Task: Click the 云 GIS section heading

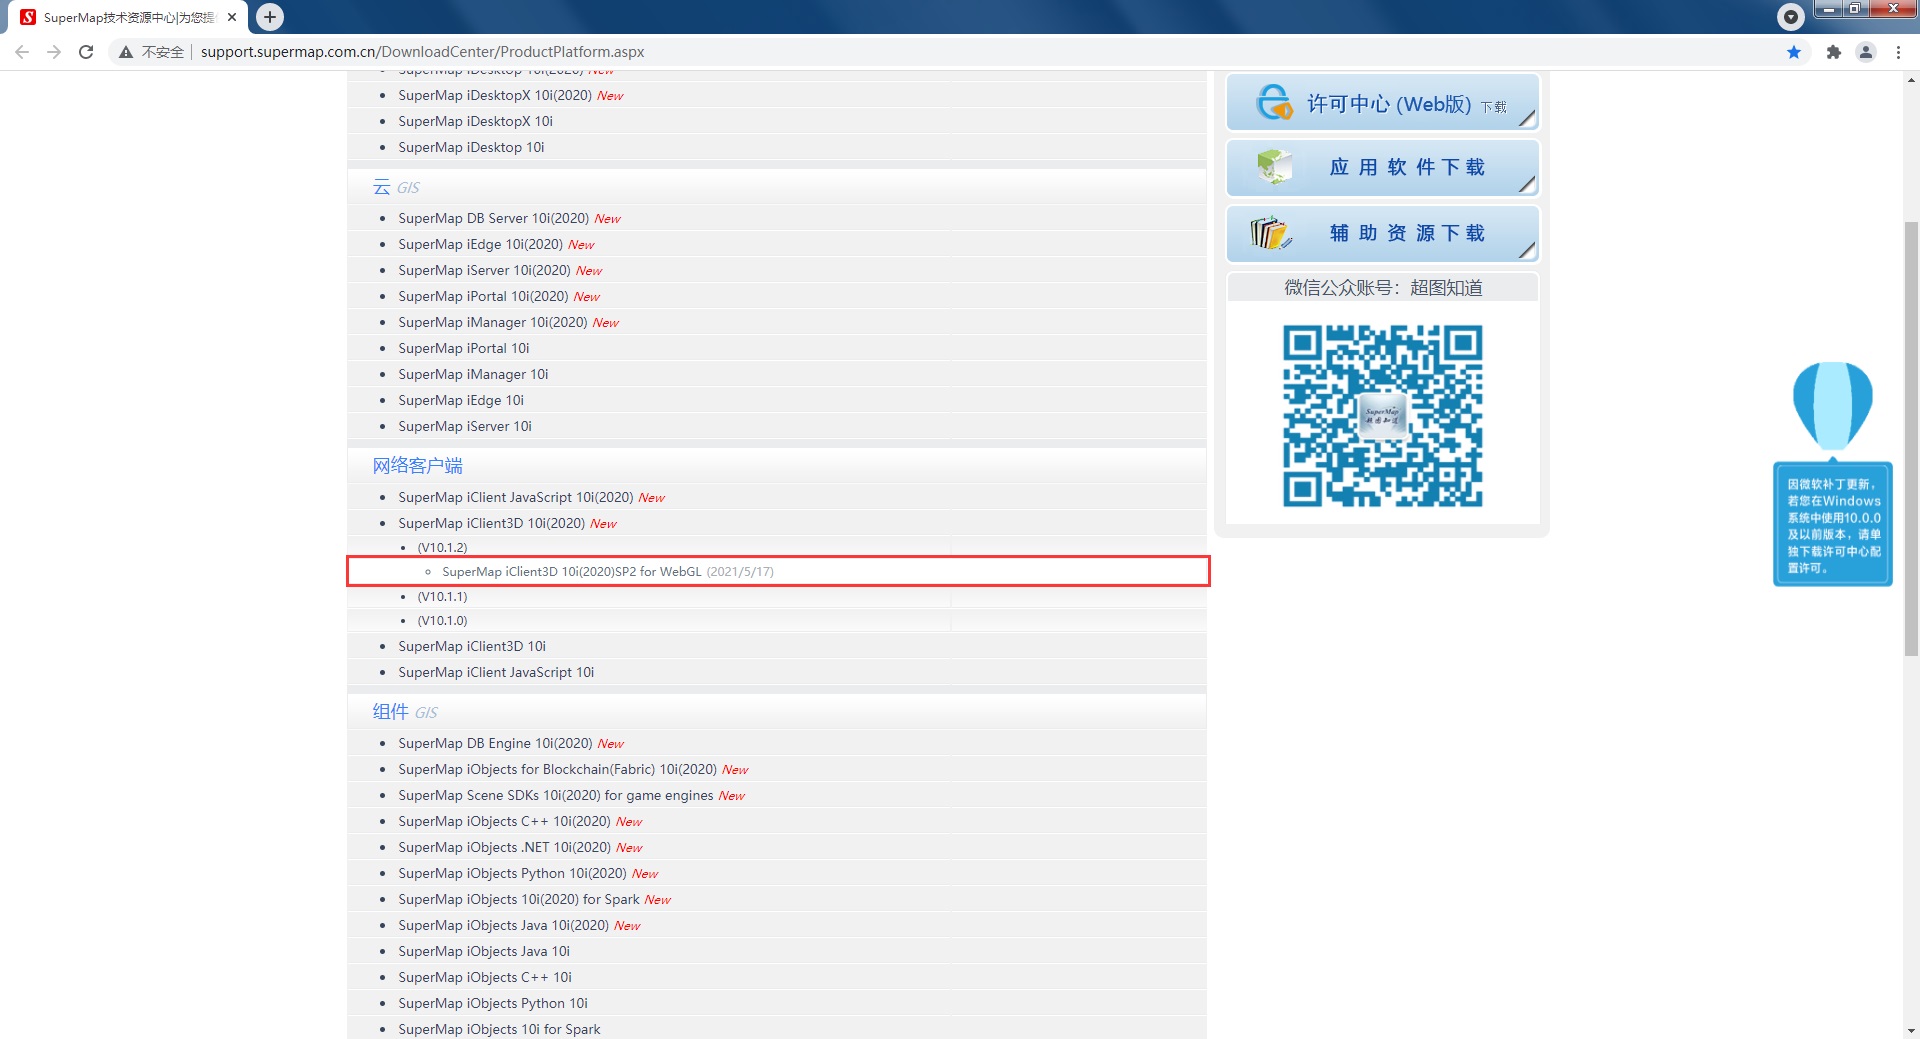Action: (396, 187)
